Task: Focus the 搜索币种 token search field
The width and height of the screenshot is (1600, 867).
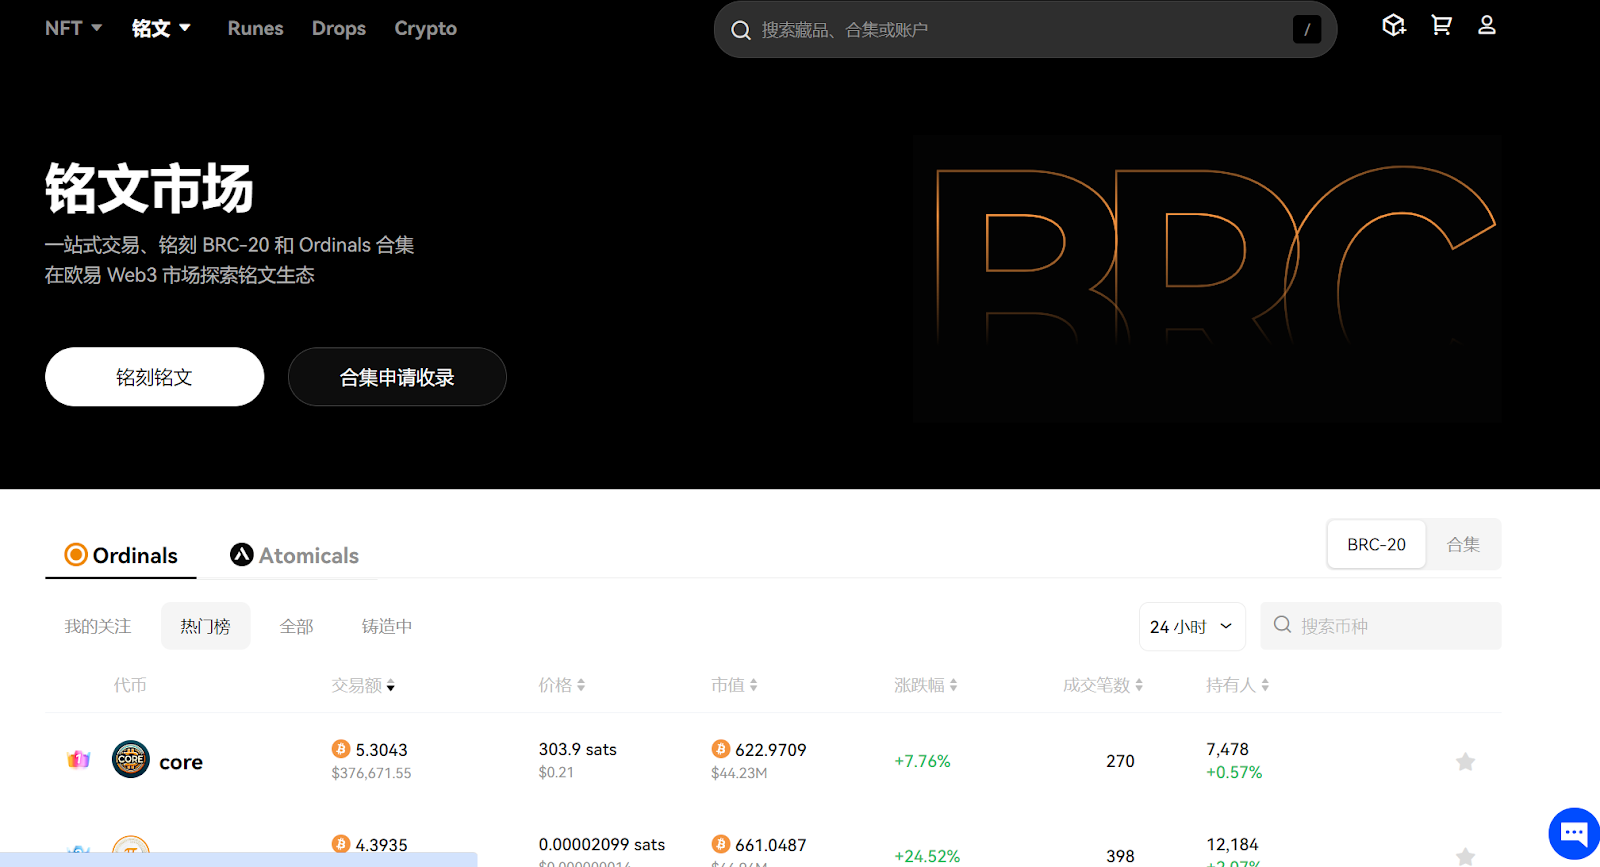Action: [1381, 626]
